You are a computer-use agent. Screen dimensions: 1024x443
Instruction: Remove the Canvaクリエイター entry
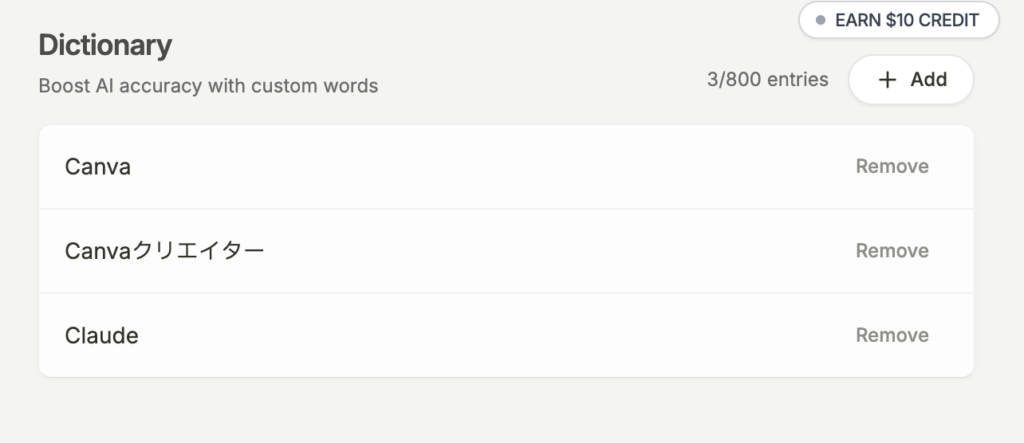coord(892,251)
